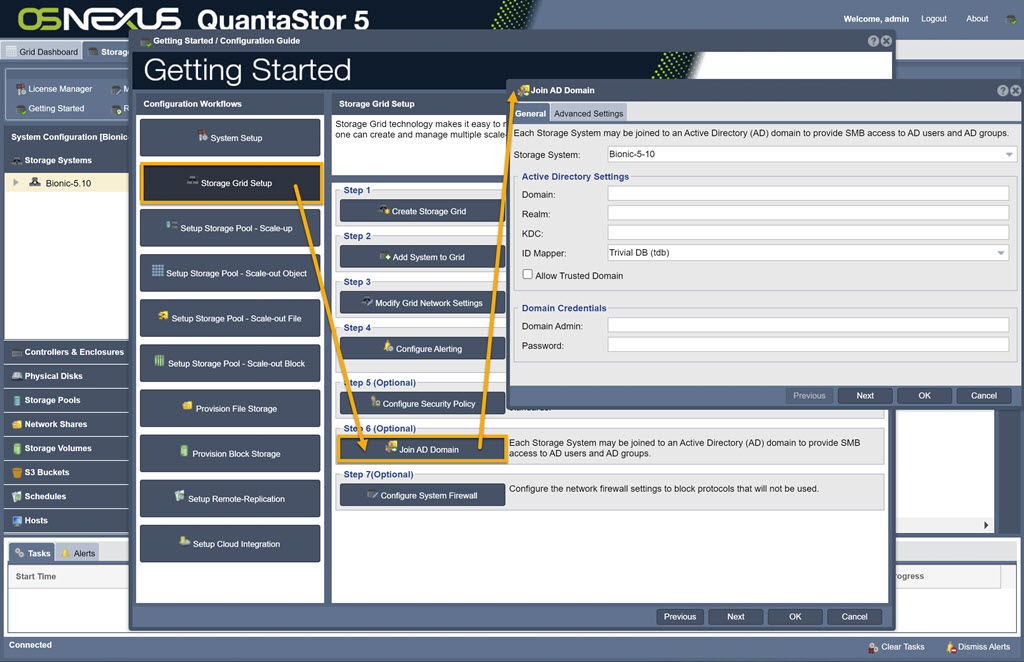This screenshot has width=1024, height=662.
Task: Click Modify Grid Network Settings button
Action: coord(422,302)
